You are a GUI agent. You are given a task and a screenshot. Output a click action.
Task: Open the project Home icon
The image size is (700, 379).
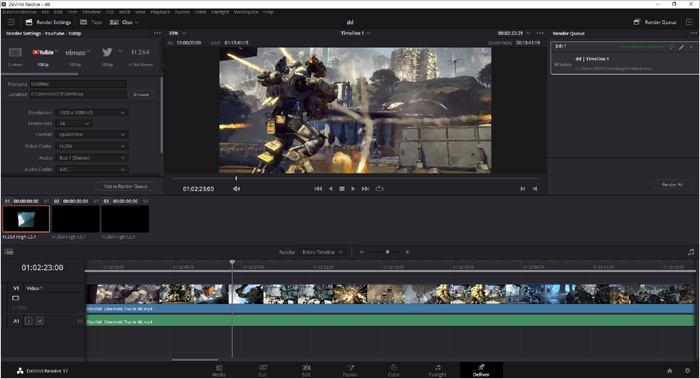tap(670, 371)
